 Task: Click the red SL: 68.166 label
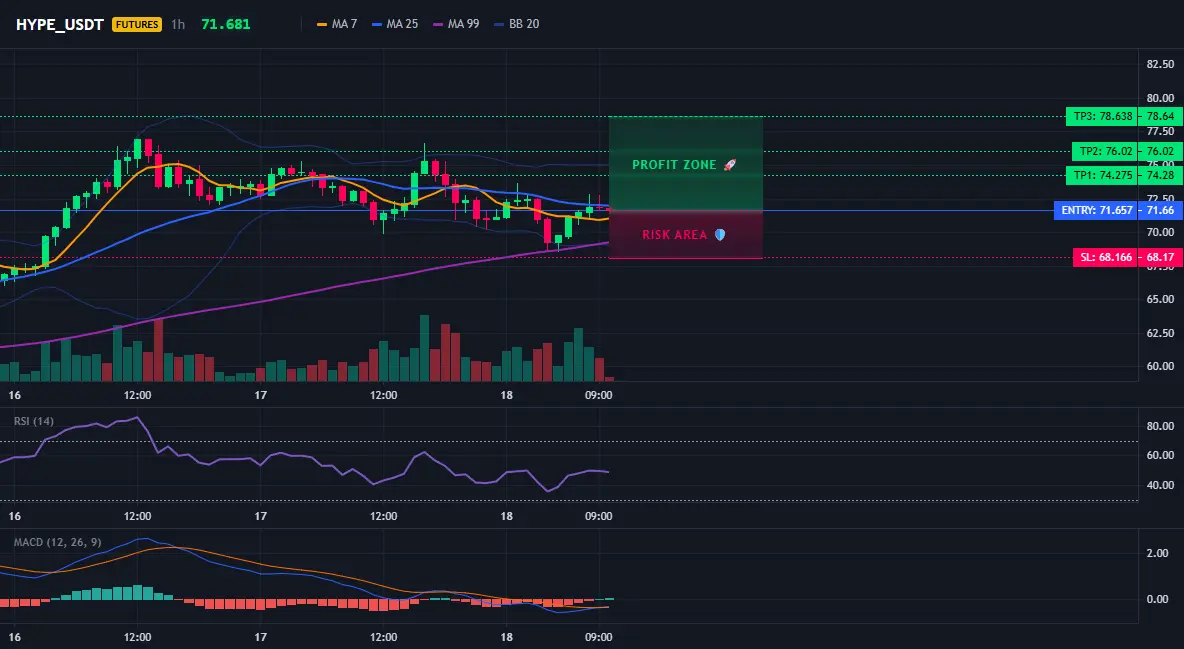click(1106, 258)
